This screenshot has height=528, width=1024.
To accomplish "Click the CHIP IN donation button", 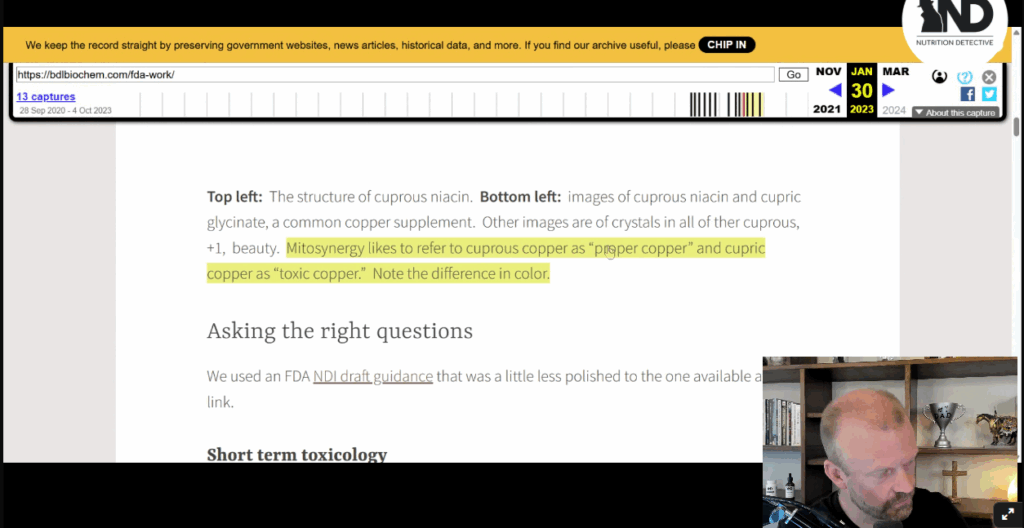I will (726, 45).
